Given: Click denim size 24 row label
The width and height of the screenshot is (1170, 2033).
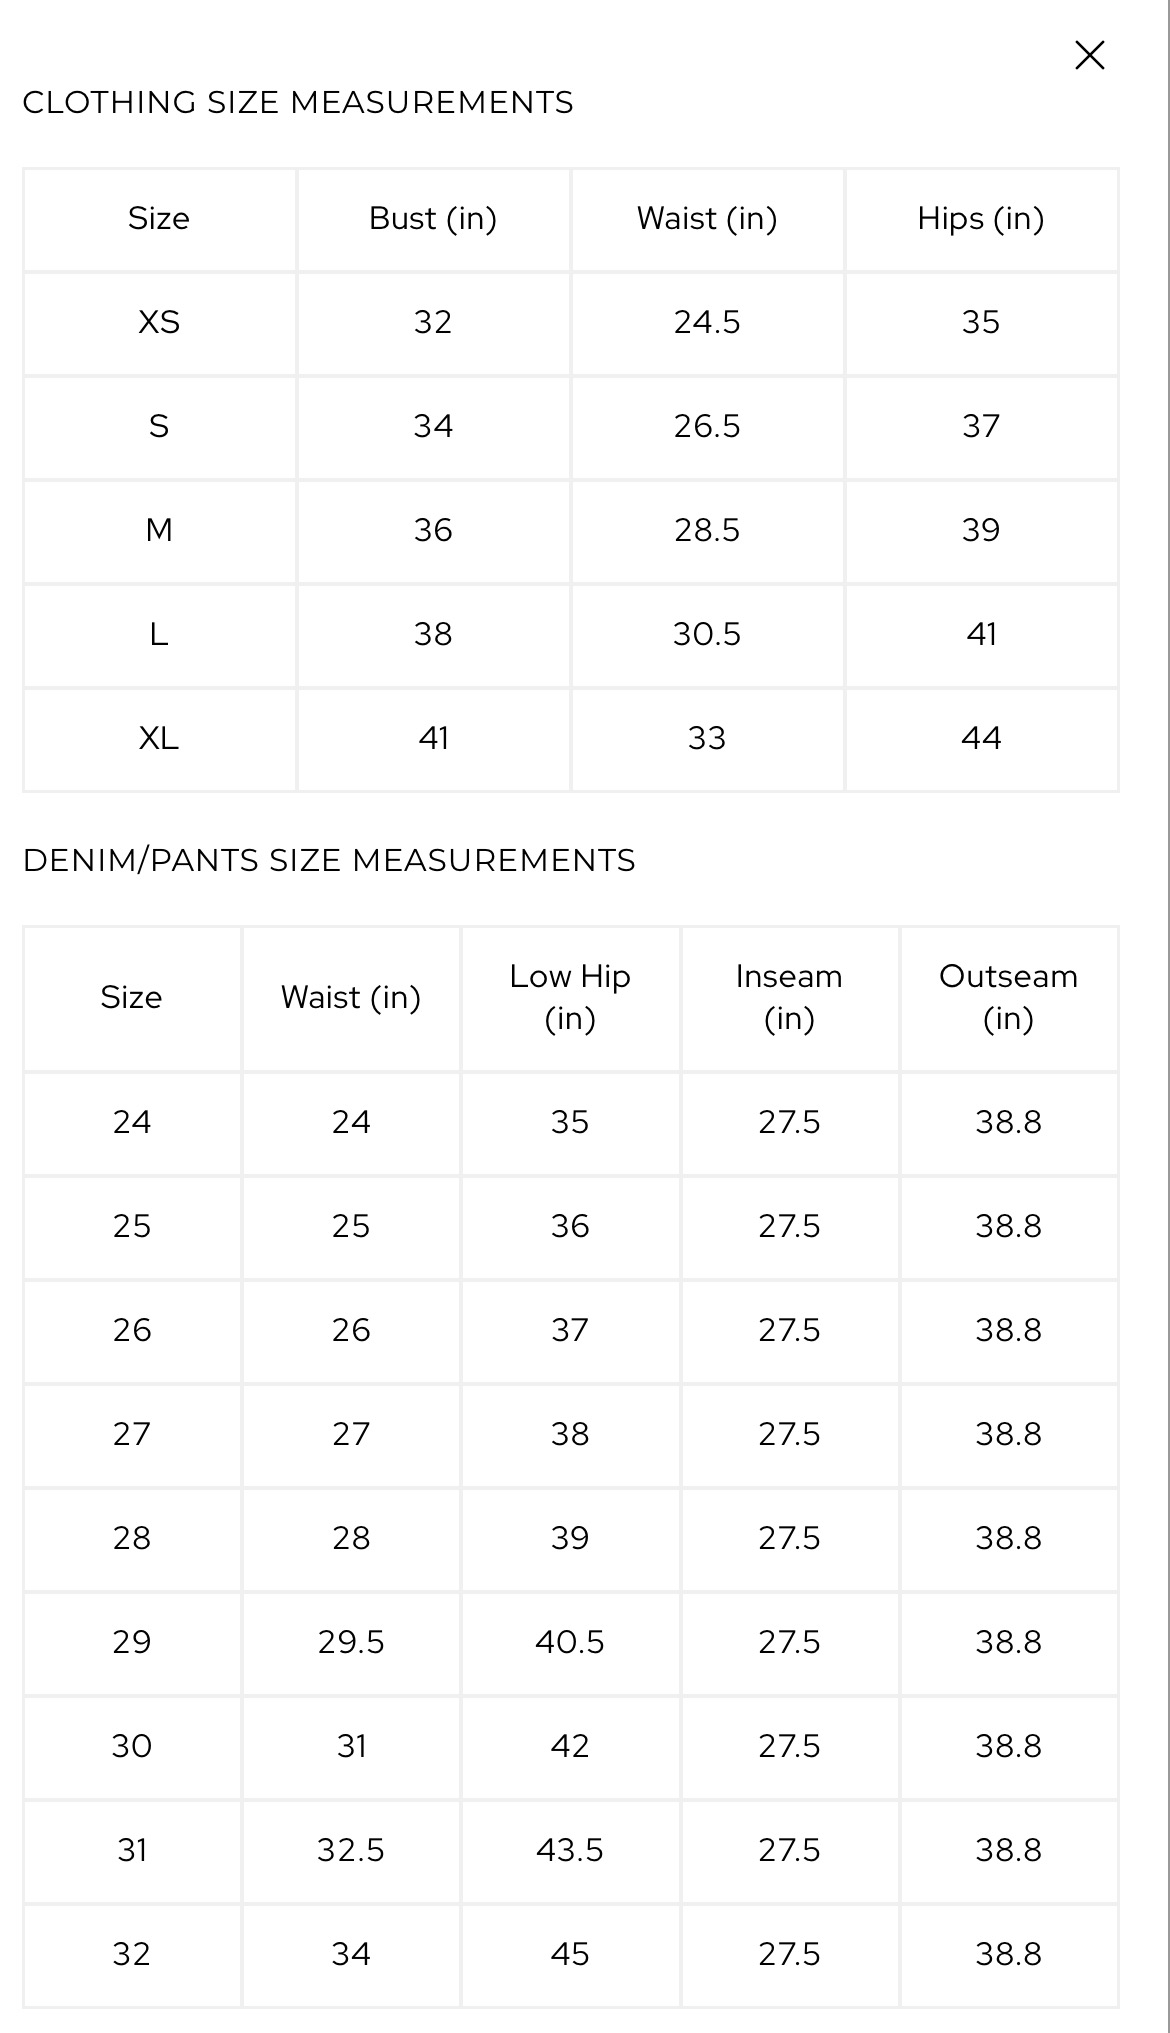Looking at the screenshot, I should tap(132, 1122).
